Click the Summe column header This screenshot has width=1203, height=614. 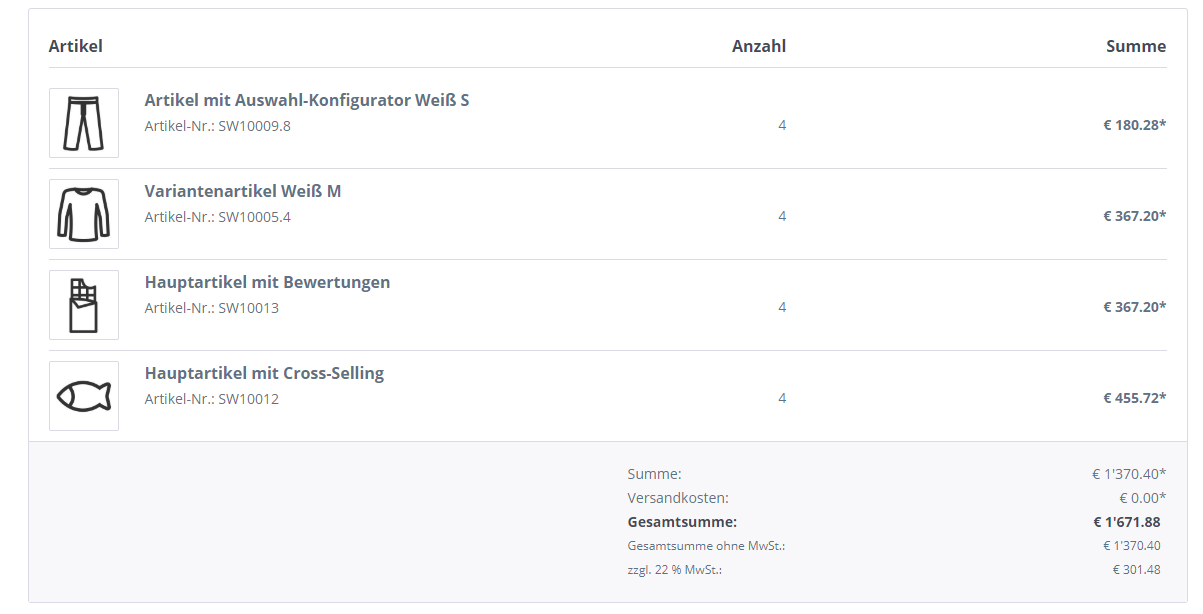coord(1136,46)
